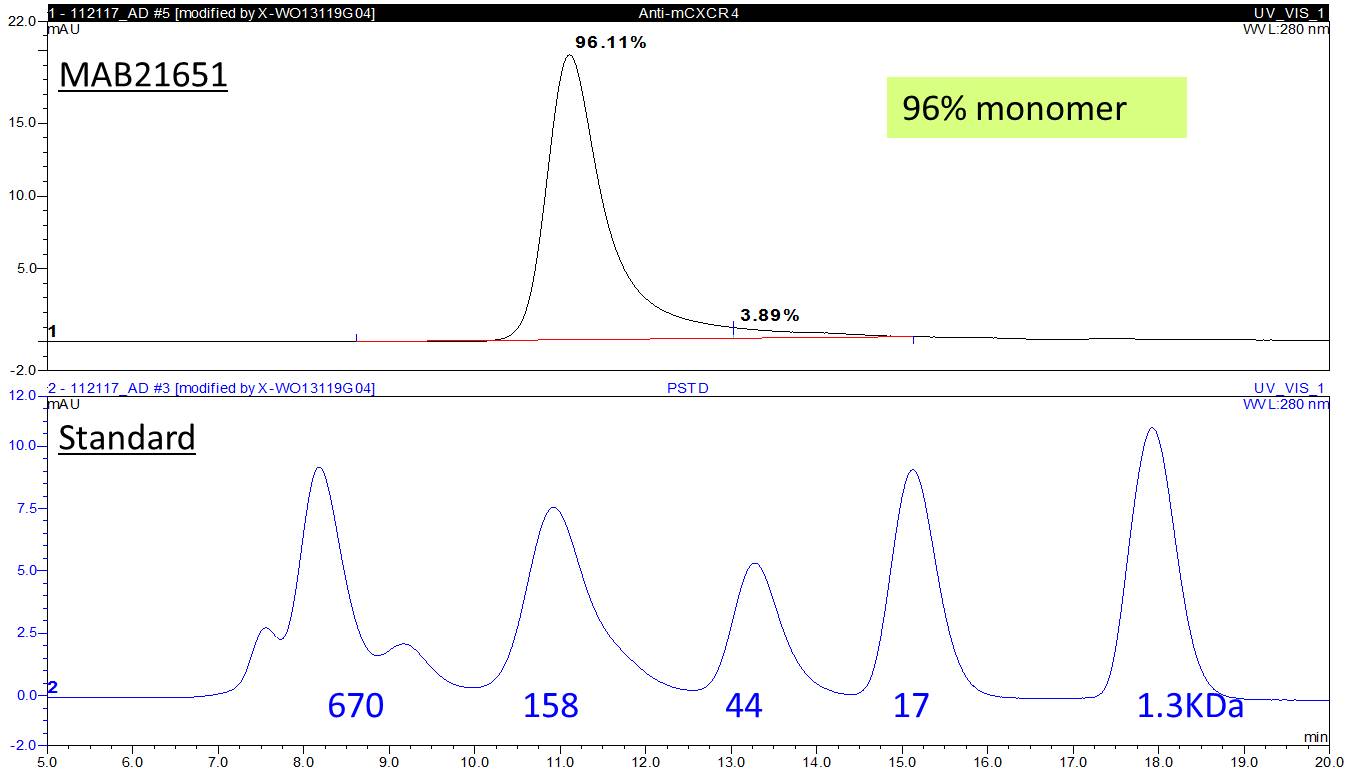
Task: Select the 44 molecular weight label
Action: [743, 706]
